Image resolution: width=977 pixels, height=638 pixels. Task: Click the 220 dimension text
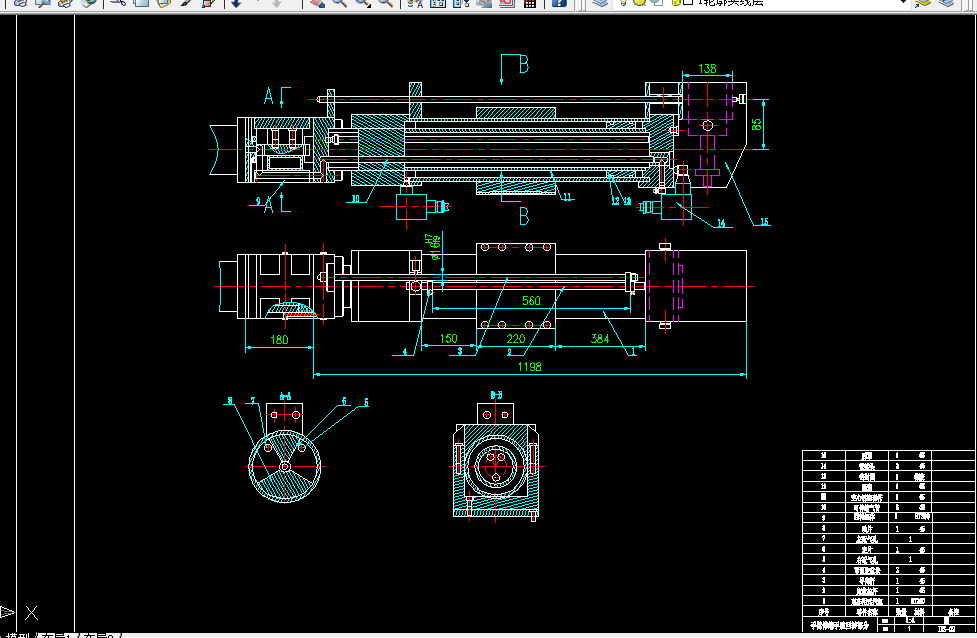coord(516,339)
